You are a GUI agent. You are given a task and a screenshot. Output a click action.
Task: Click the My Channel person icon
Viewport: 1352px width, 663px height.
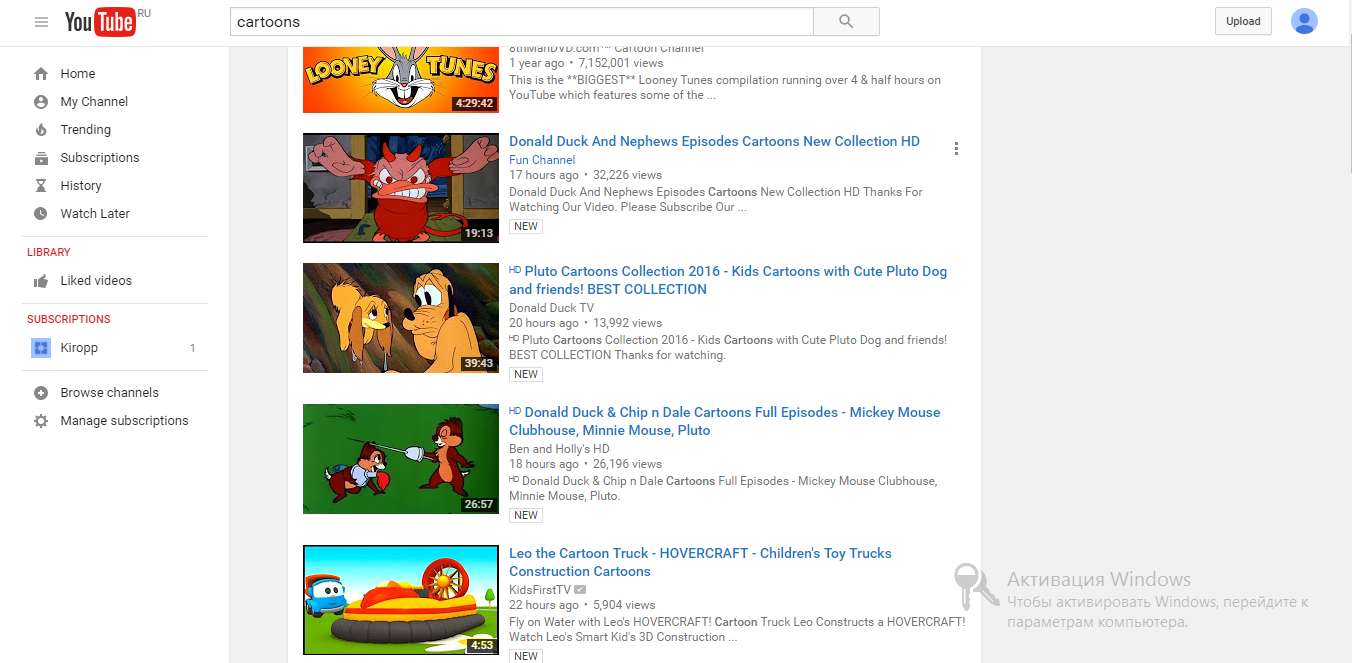(41, 102)
